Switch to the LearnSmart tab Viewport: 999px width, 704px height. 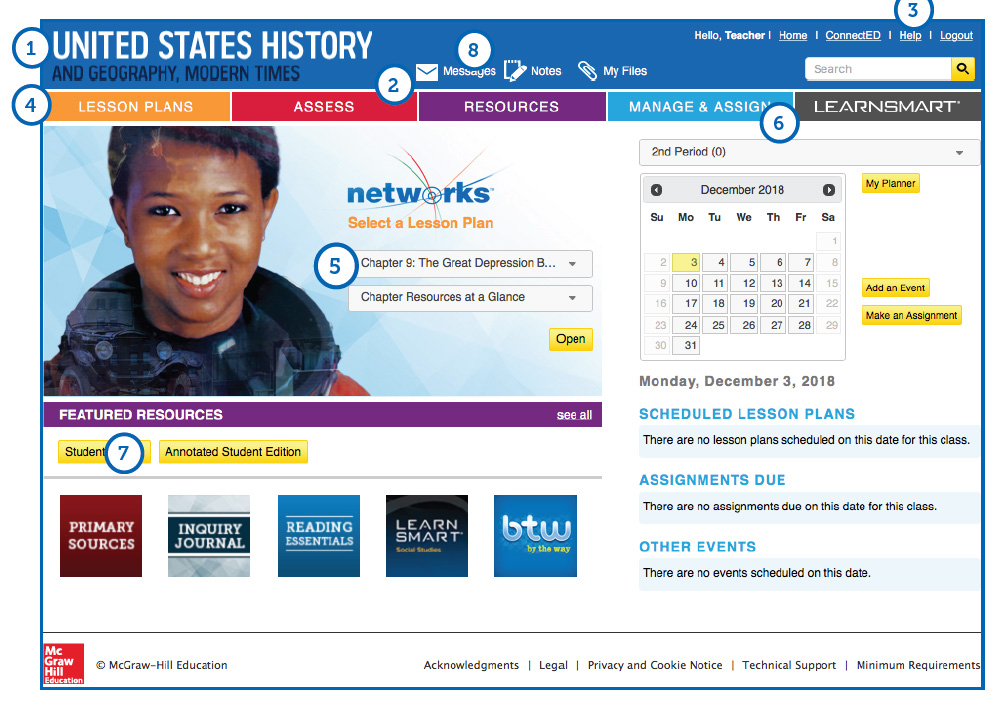[888, 106]
